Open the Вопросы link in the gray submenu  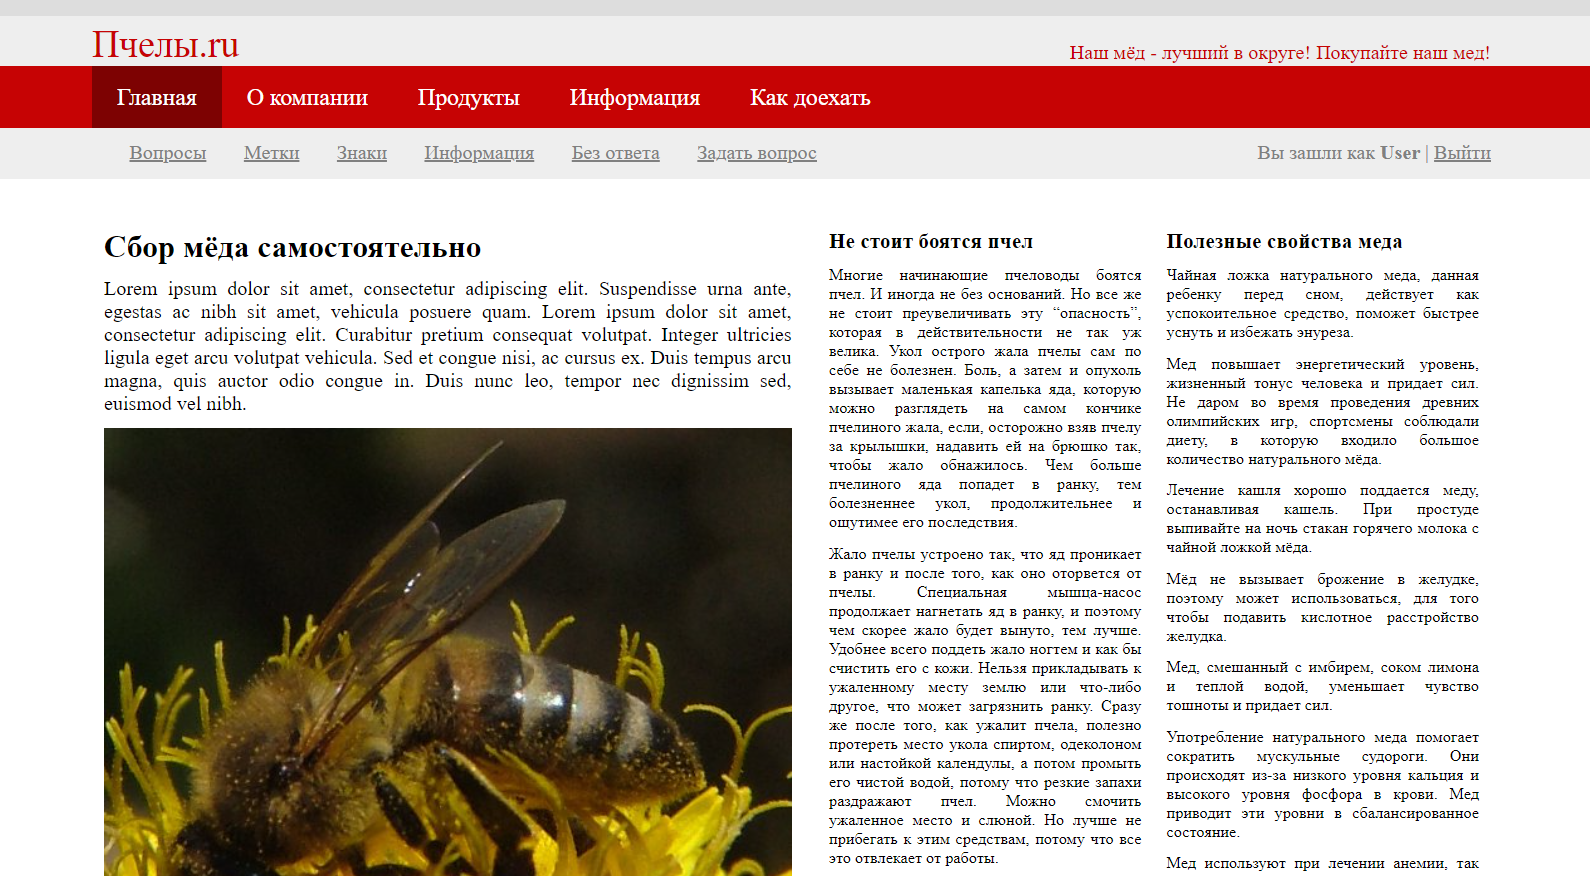(168, 153)
